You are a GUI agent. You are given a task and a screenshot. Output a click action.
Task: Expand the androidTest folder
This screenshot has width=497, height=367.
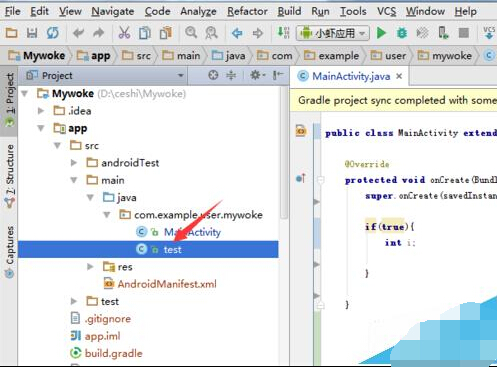coord(74,163)
